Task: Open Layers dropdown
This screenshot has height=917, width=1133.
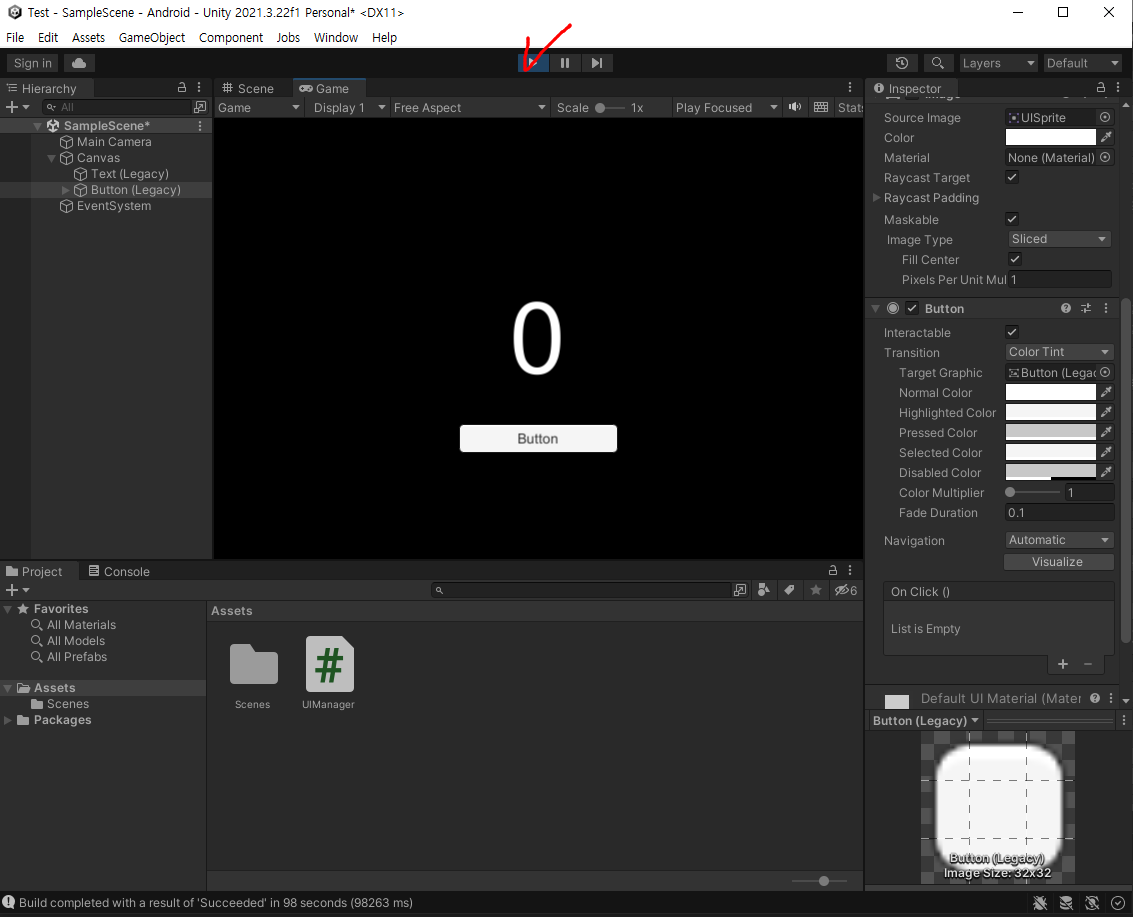Action: coord(999,63)
